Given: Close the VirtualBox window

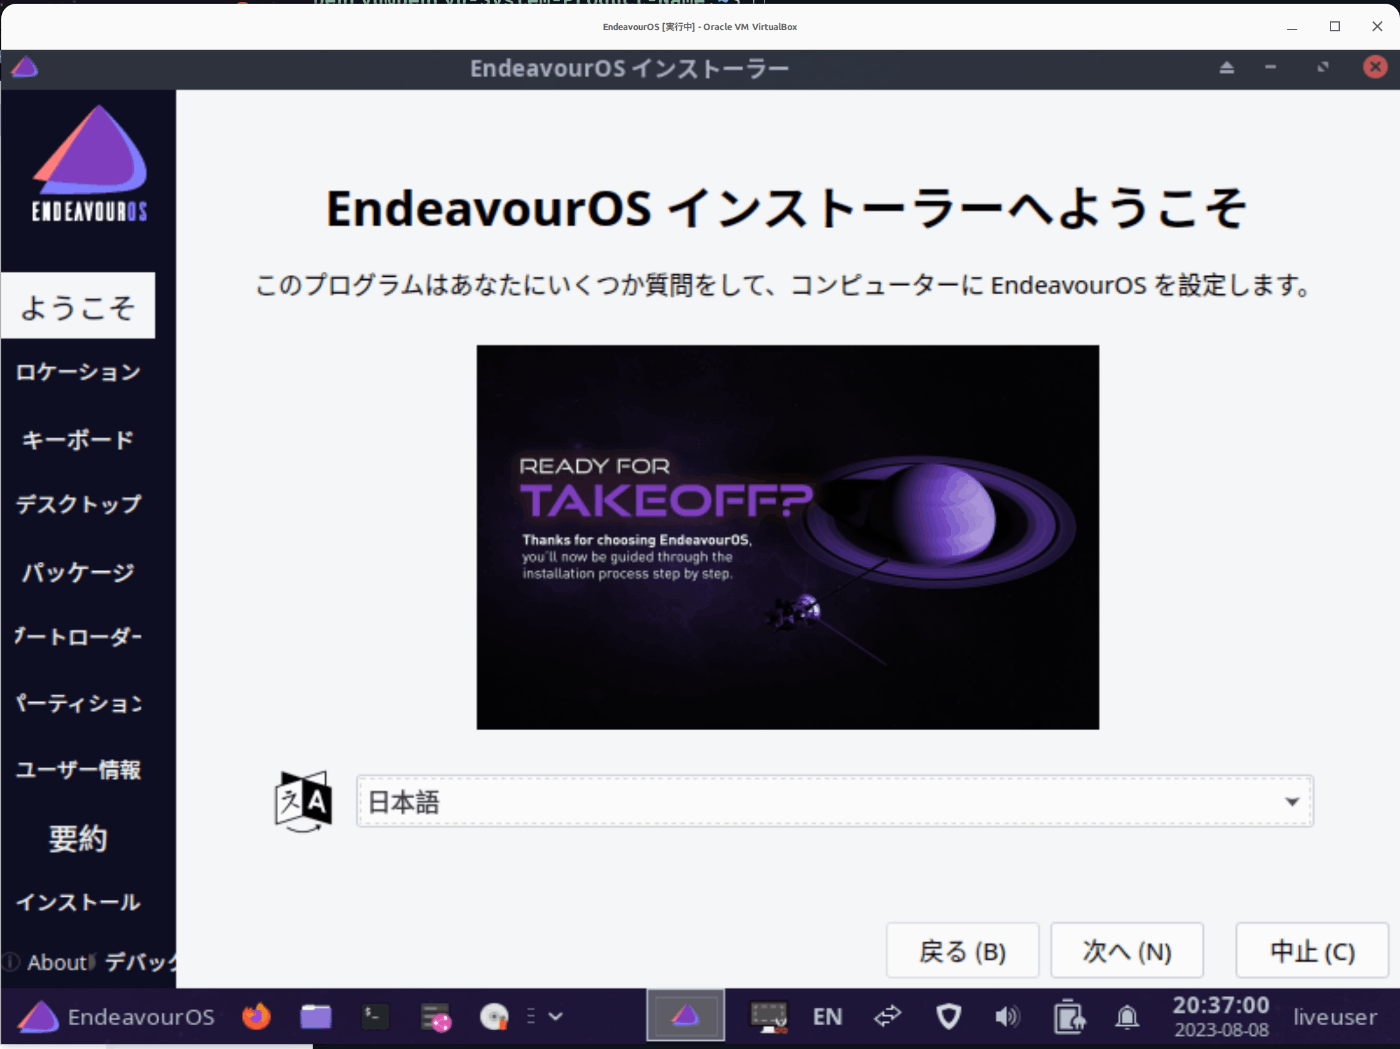Looking at the screenshot, I should tap(1377, 27).
